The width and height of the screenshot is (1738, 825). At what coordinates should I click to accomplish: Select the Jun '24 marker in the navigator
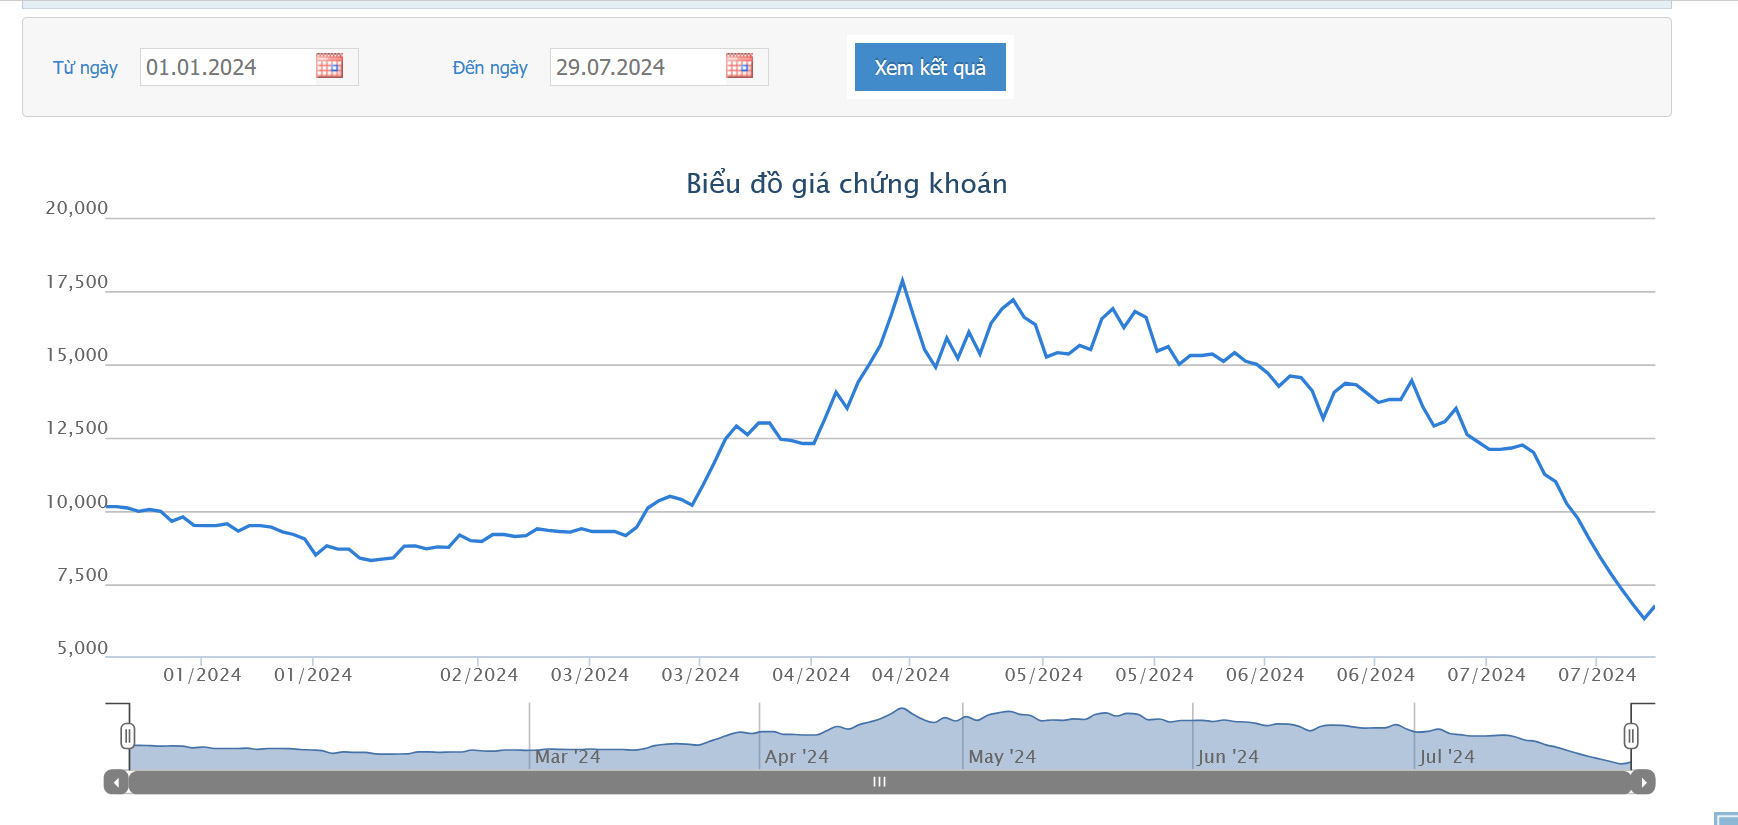pos(1228,757)
